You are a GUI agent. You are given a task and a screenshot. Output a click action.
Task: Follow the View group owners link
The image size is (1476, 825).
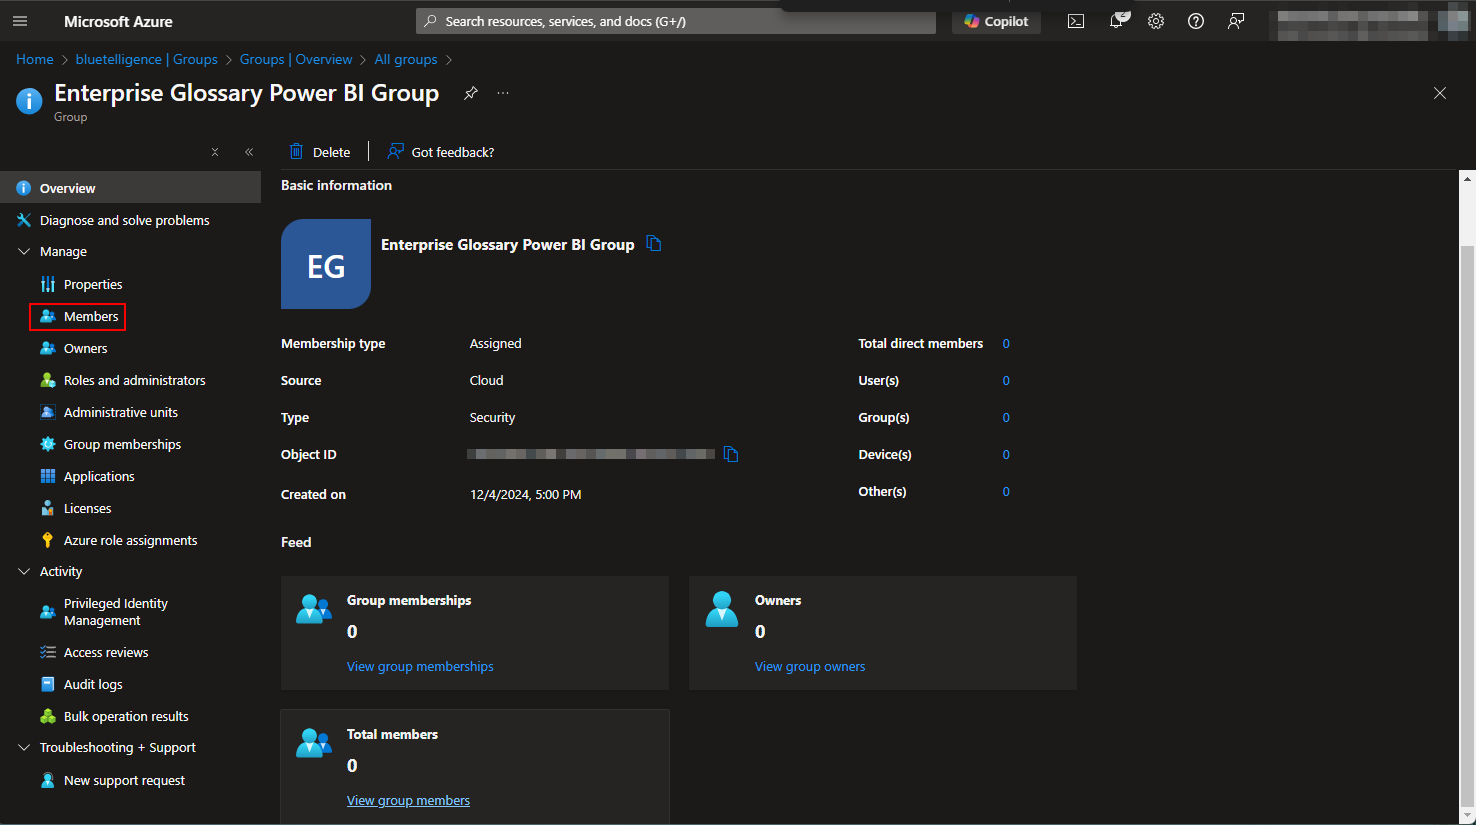click(x=810, y=667)
